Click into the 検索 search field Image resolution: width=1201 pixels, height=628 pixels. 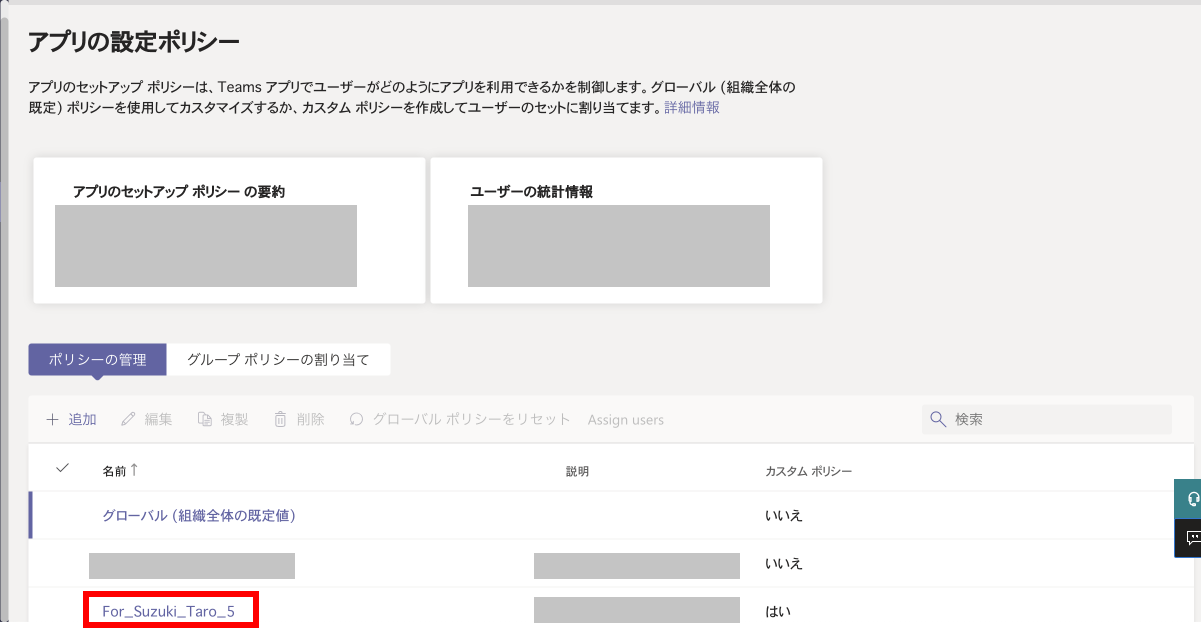tap(1046, 419)
